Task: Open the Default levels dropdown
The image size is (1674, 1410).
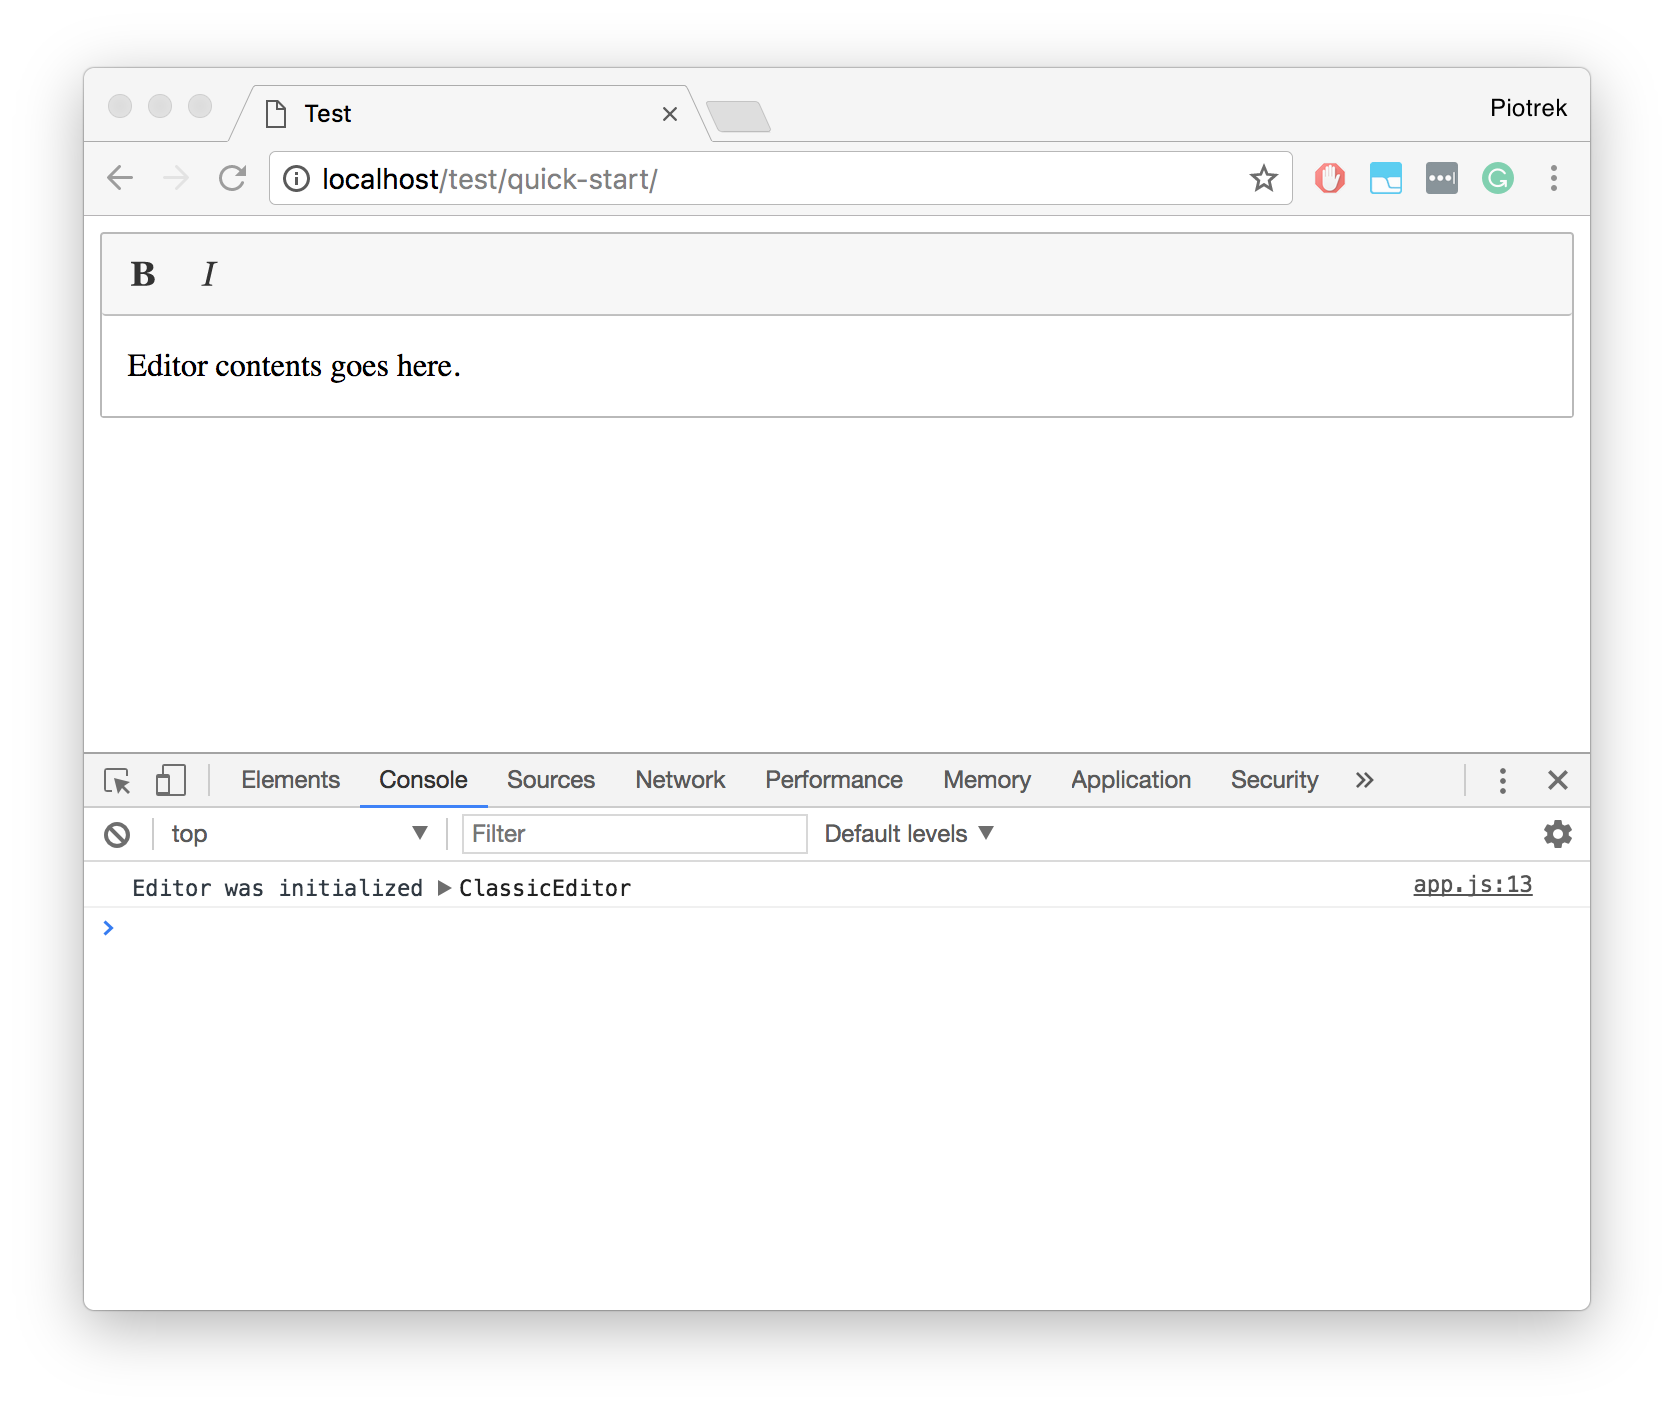Action: pos(908,834)
